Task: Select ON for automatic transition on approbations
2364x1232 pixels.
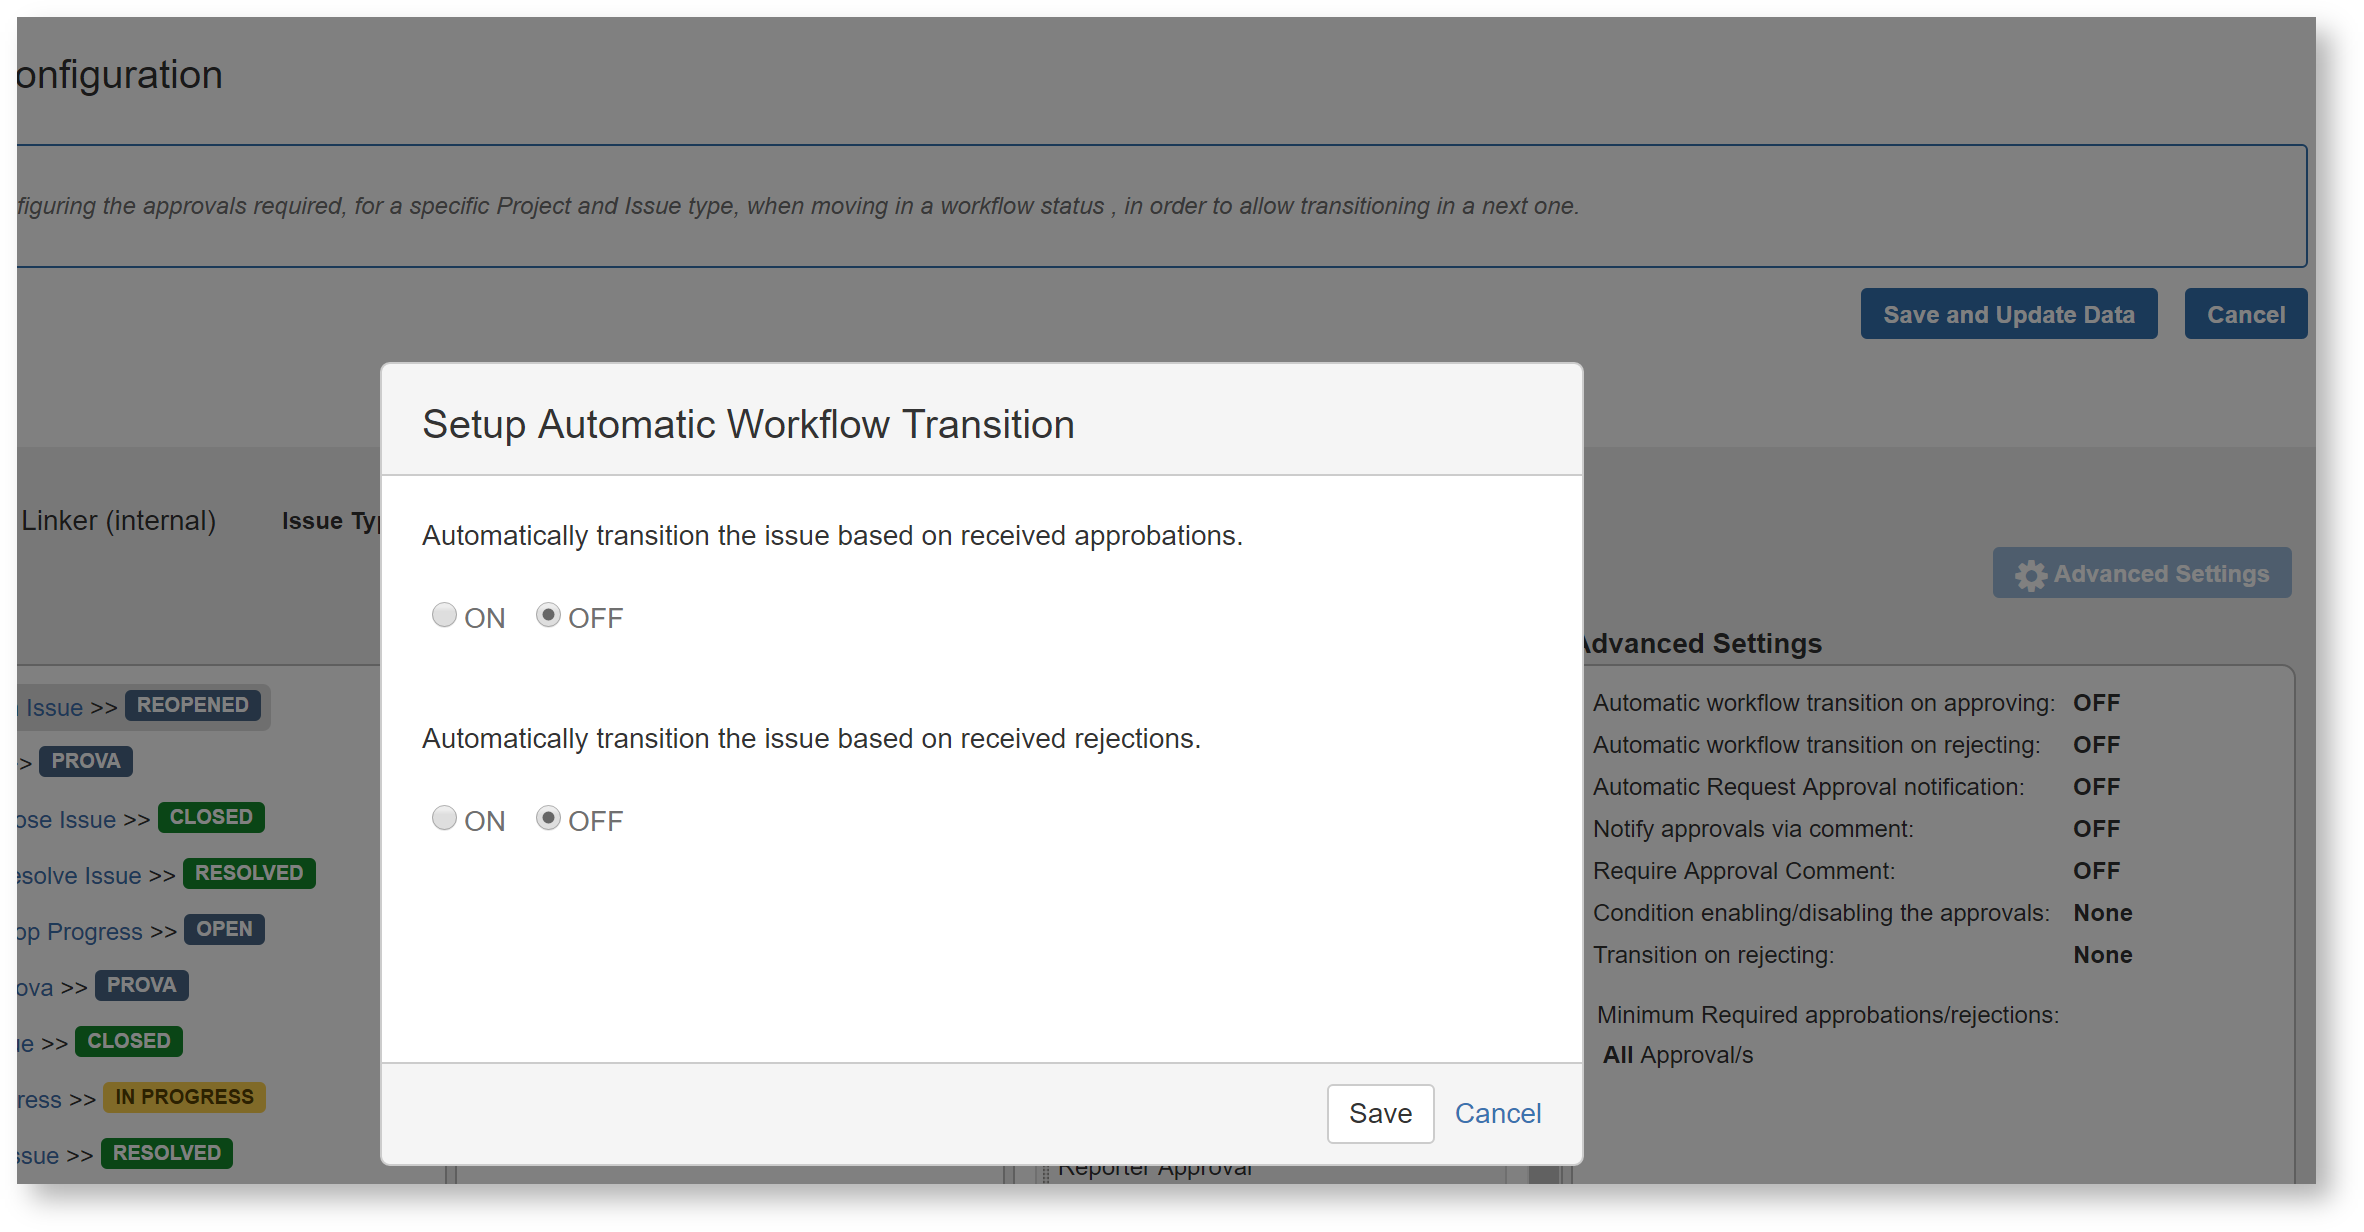Action: point(444,615)
